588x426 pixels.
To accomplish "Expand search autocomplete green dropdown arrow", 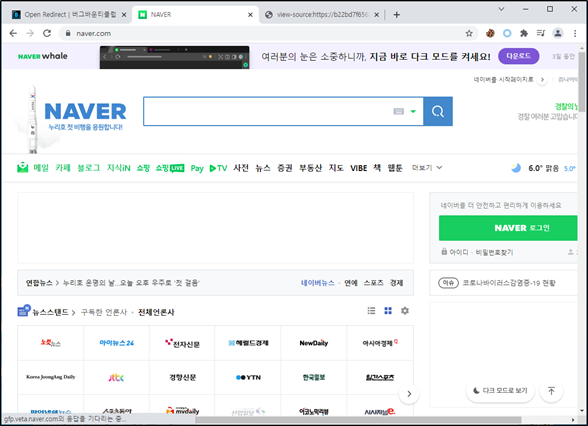I will coord(413,111).
